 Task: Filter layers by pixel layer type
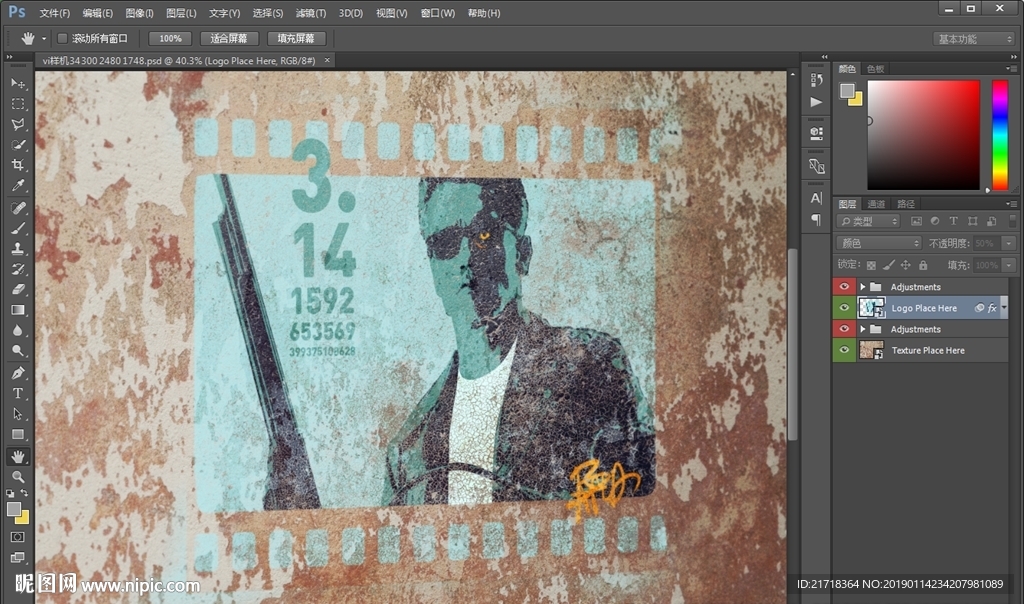pos(916,221)
